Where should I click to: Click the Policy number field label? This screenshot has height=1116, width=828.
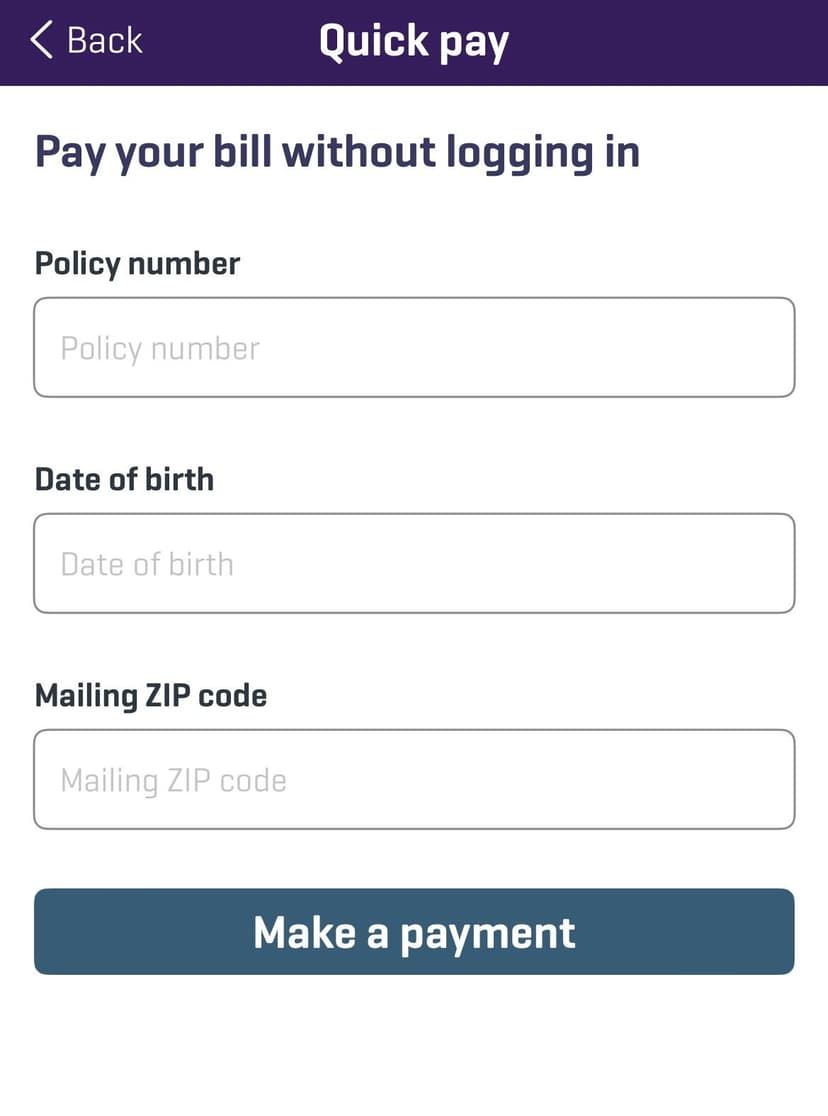coord(137,264)
